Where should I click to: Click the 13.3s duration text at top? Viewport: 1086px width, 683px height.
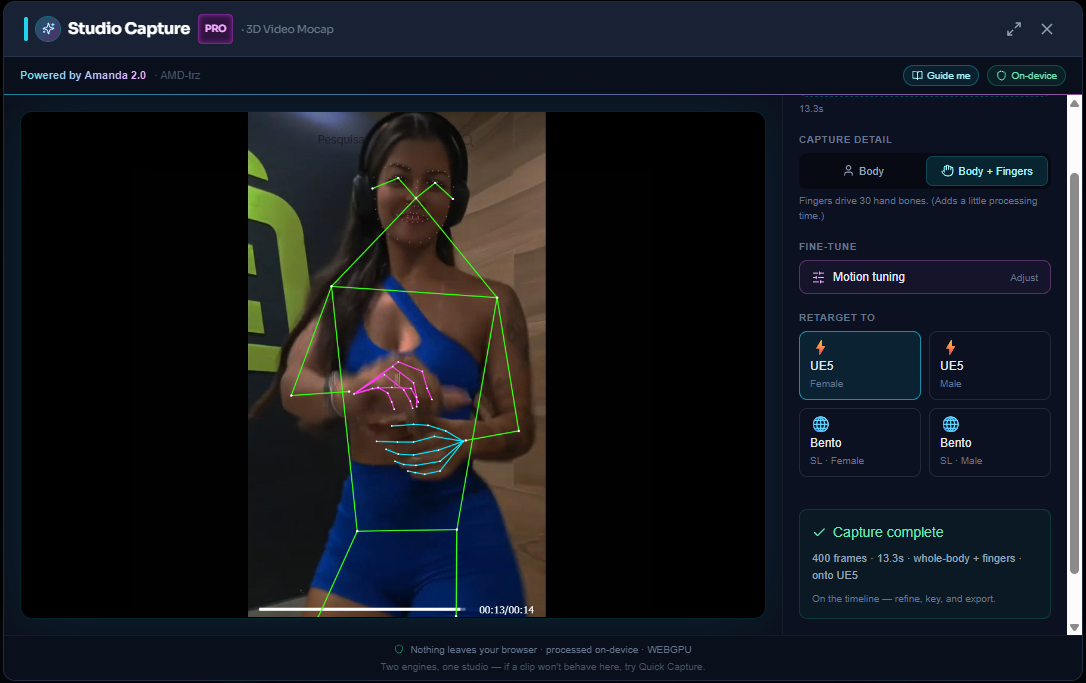click(811, 109)
